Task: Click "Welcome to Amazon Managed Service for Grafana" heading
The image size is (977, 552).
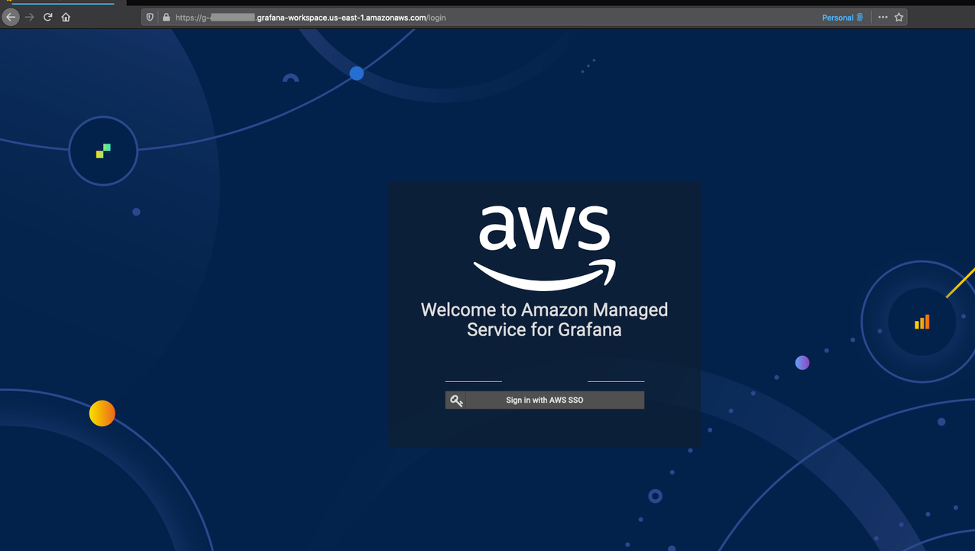Action: pos(545,320)
